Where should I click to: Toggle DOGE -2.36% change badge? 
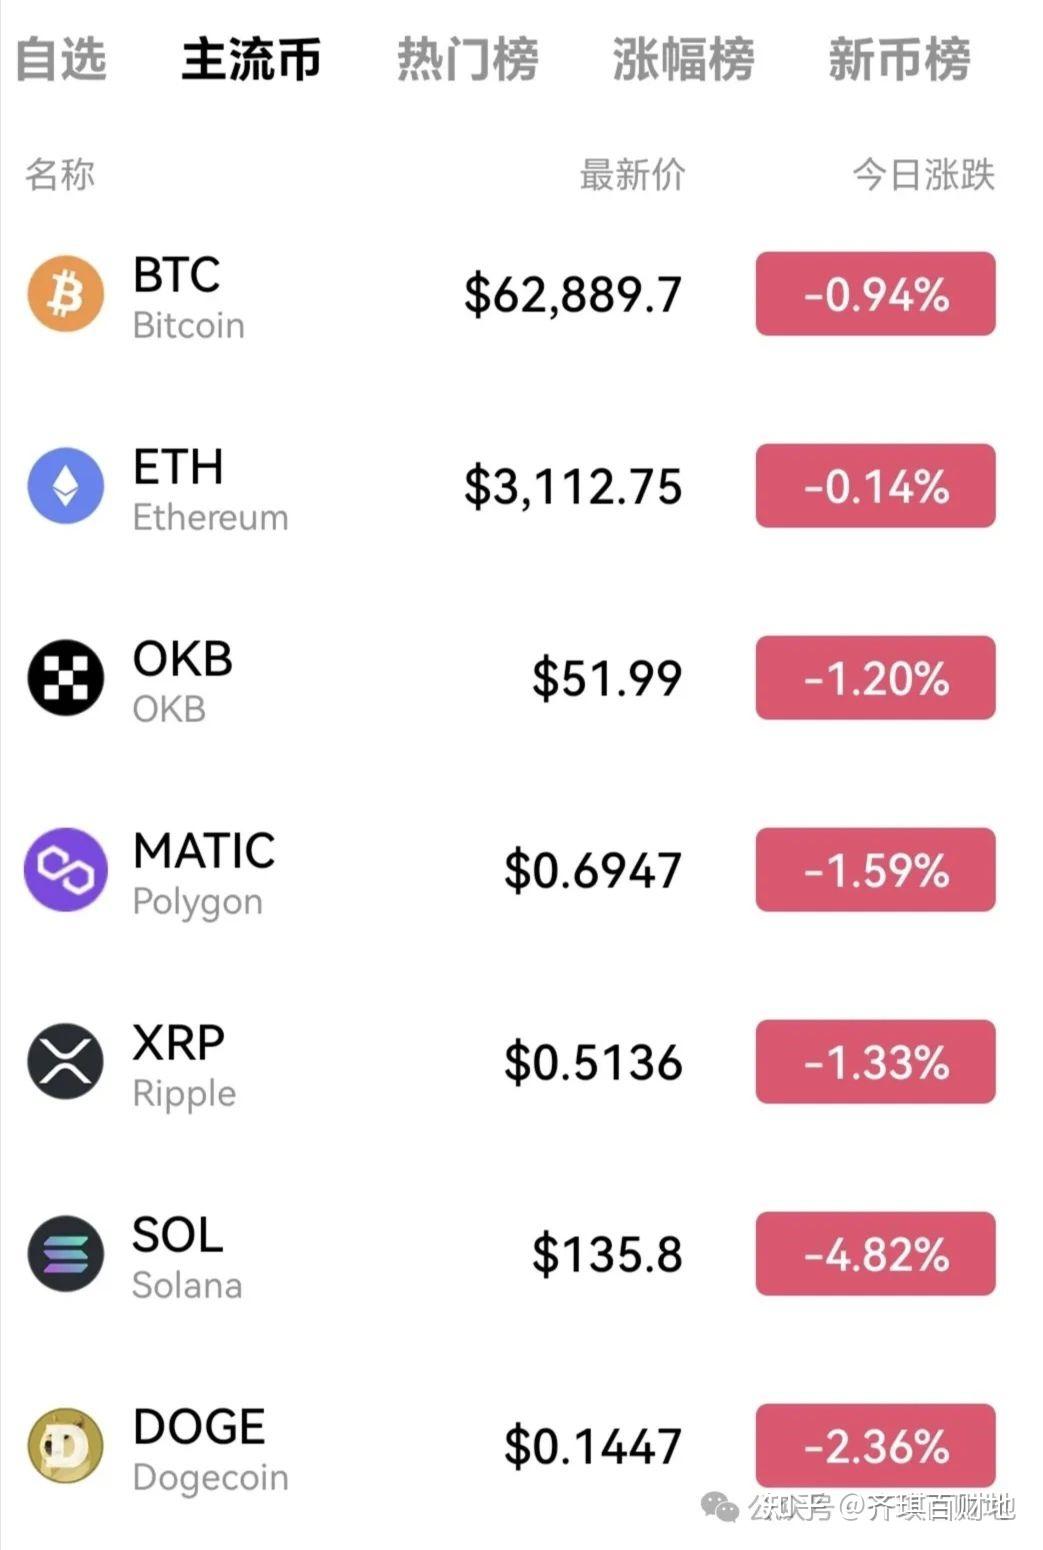coord(875,1446)
